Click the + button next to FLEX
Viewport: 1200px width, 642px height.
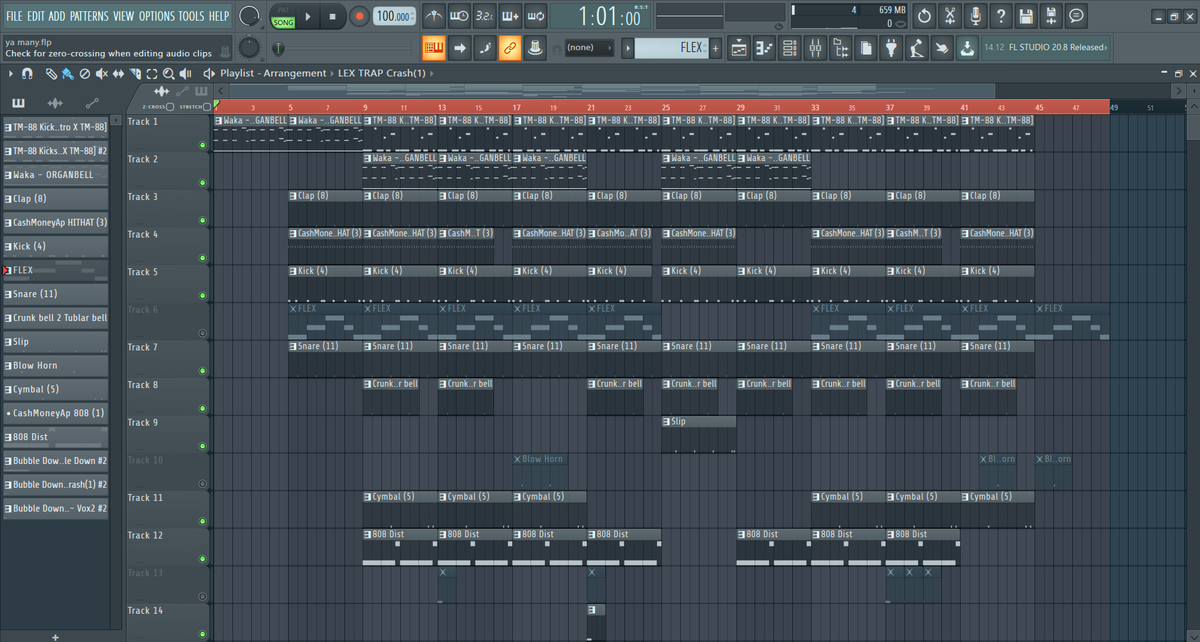point(715,47)
